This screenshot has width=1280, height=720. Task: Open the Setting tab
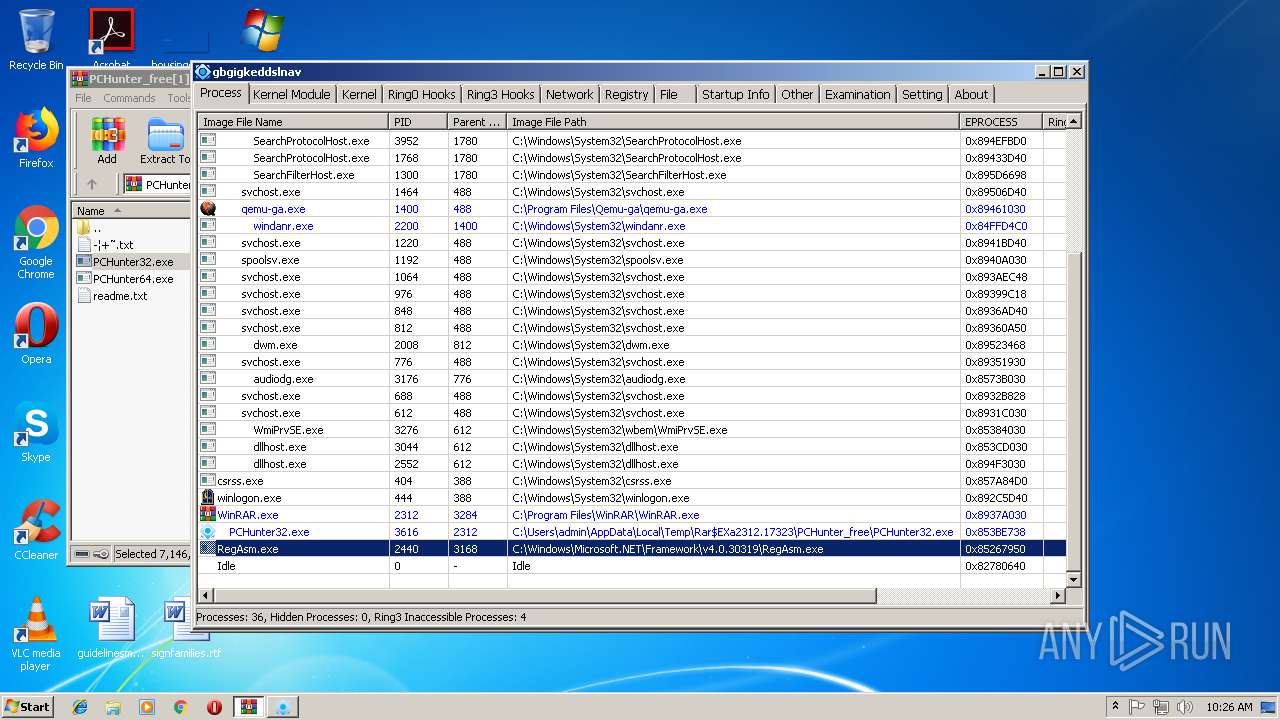(x=922, y=94)
